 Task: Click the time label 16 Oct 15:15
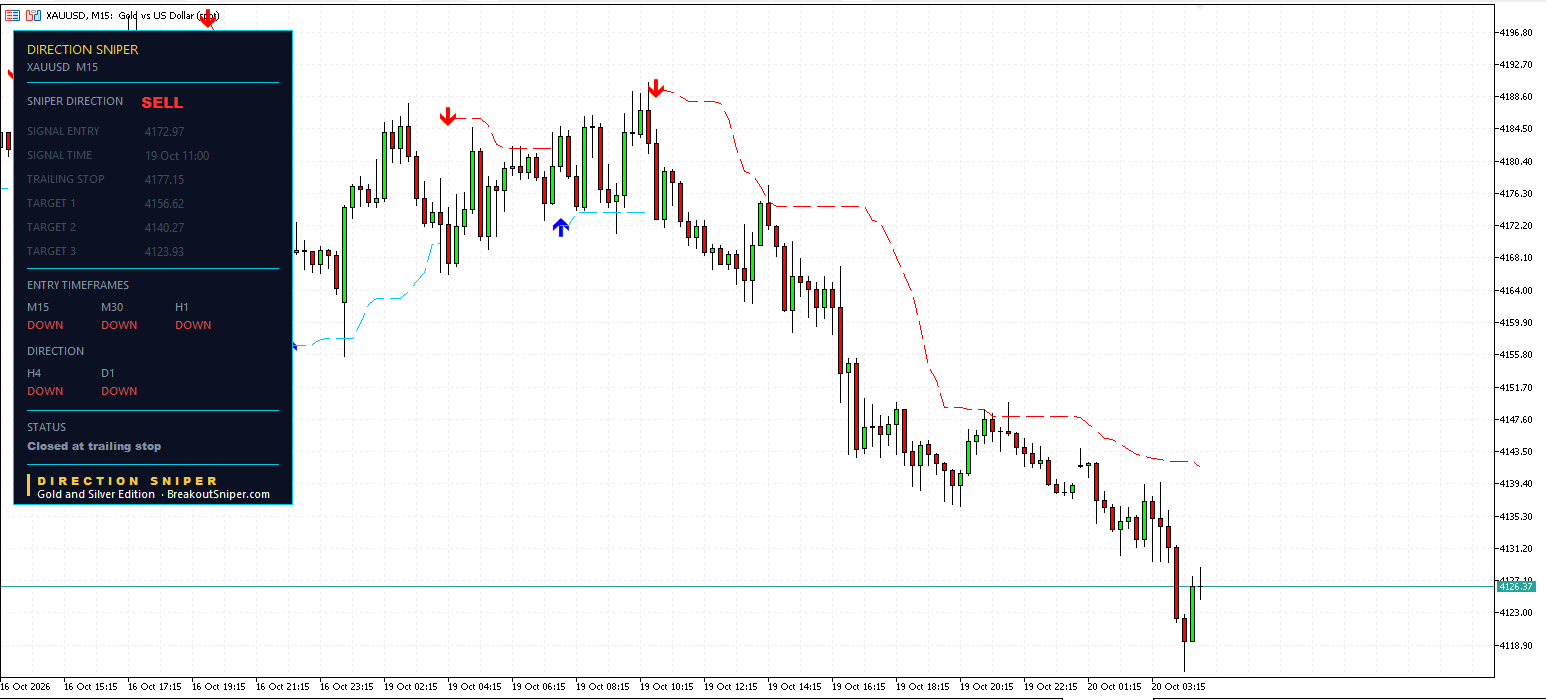tap(91, 687)
